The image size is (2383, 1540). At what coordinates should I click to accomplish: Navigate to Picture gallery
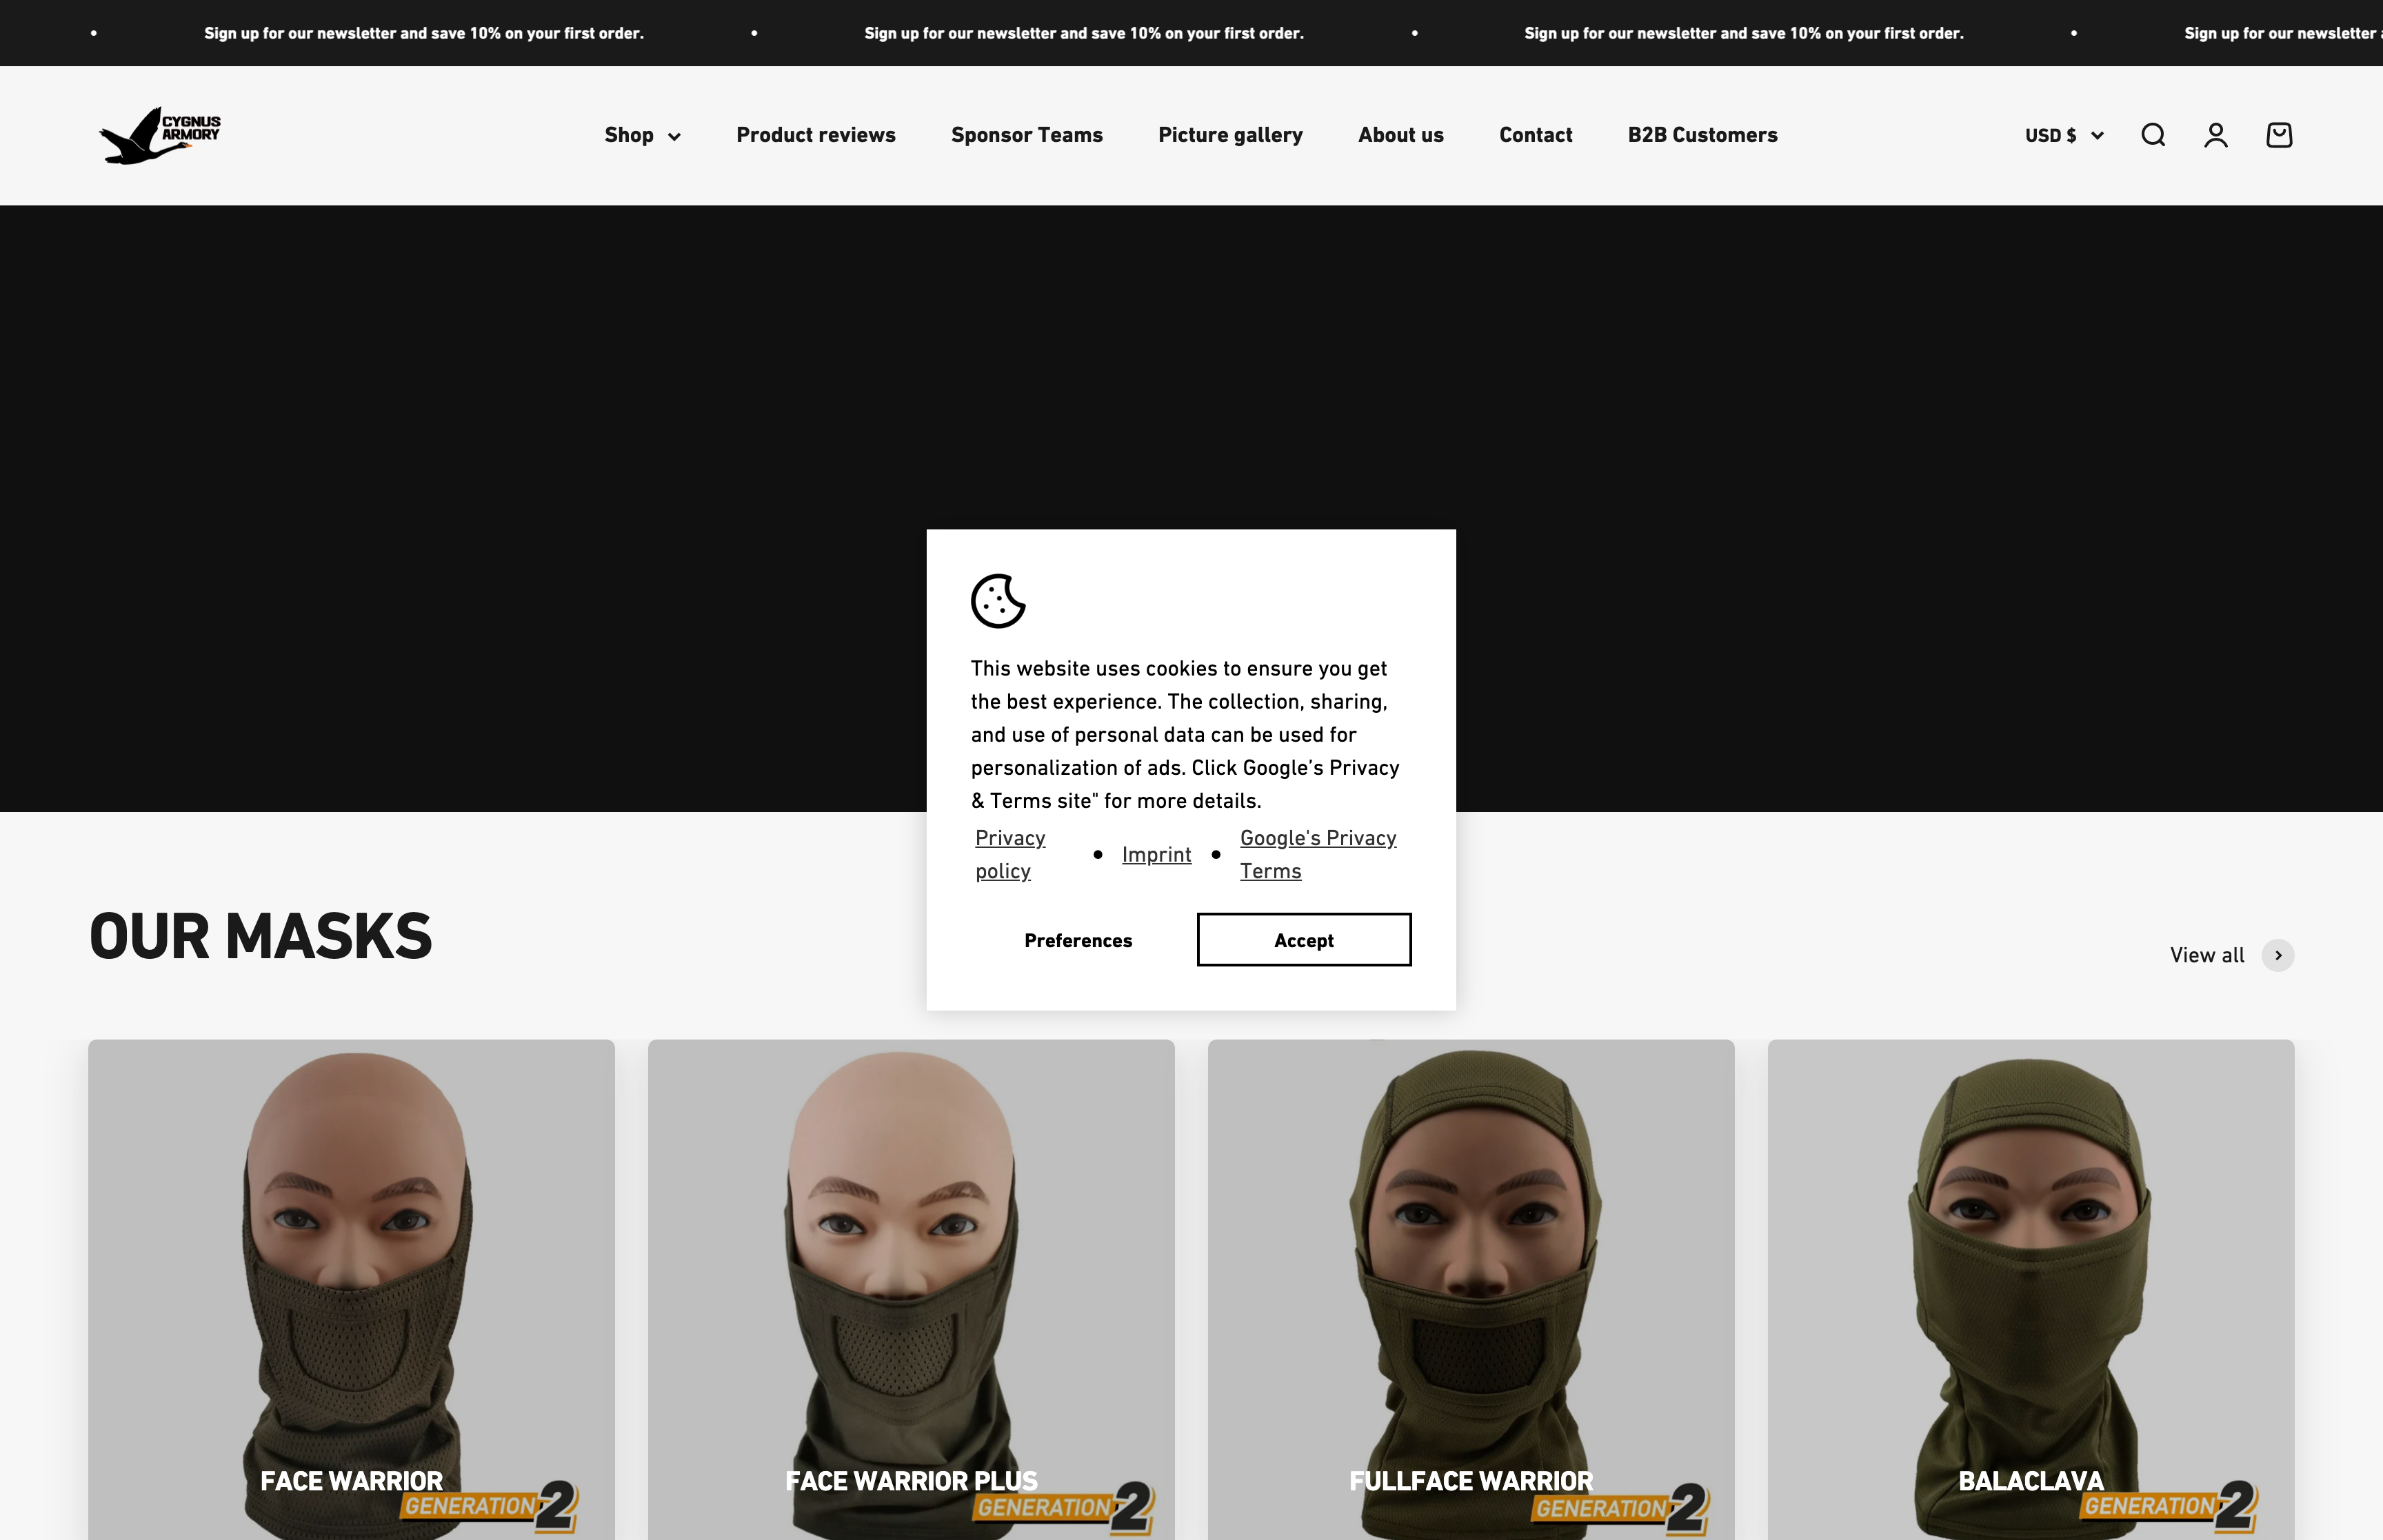(1230, 135)
